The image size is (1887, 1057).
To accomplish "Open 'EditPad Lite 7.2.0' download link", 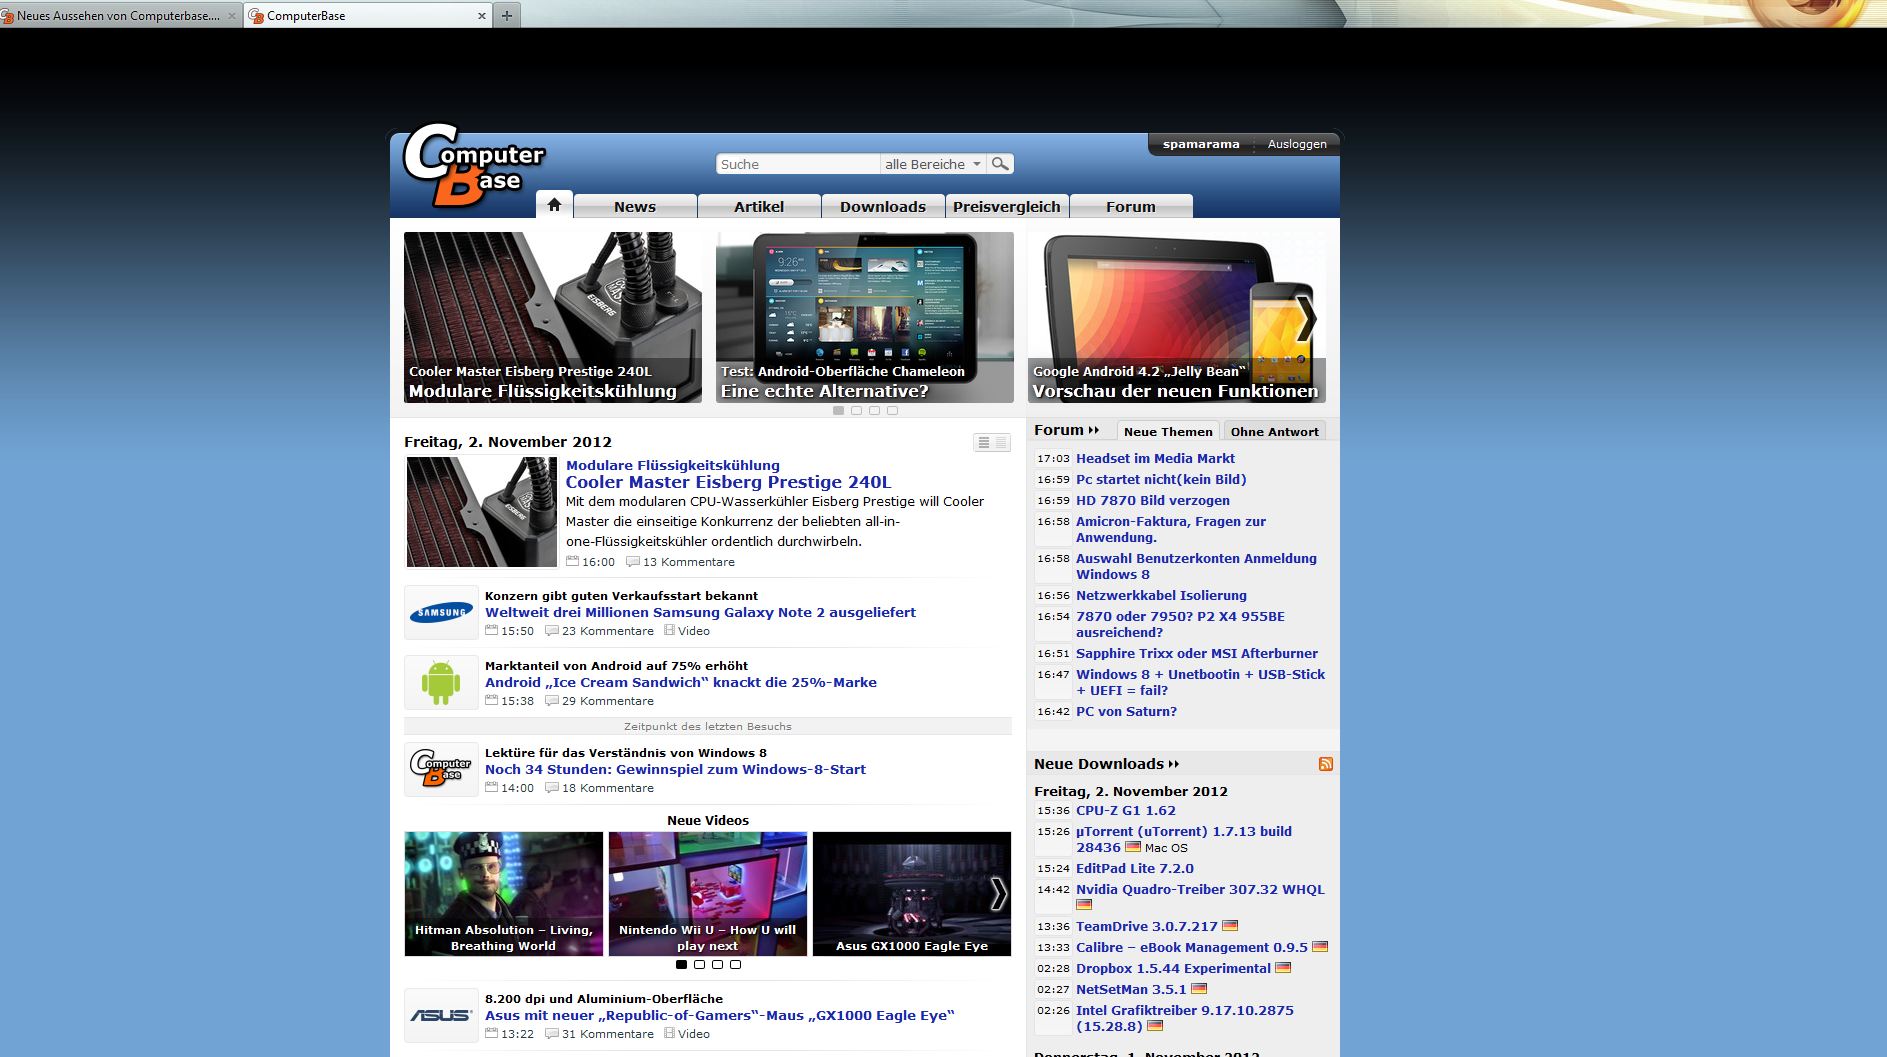I will click(1135, 868).
